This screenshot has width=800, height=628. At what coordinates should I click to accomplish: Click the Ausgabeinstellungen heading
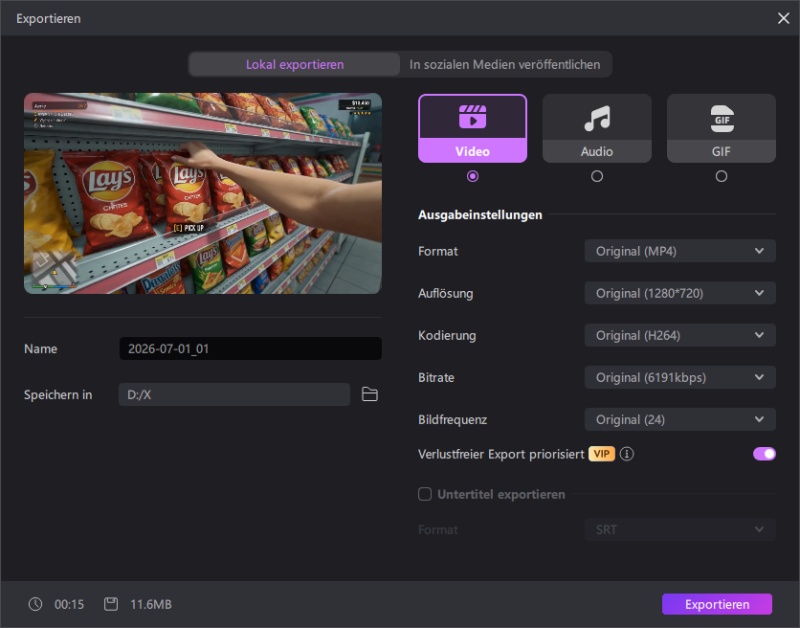pos(480,215)
